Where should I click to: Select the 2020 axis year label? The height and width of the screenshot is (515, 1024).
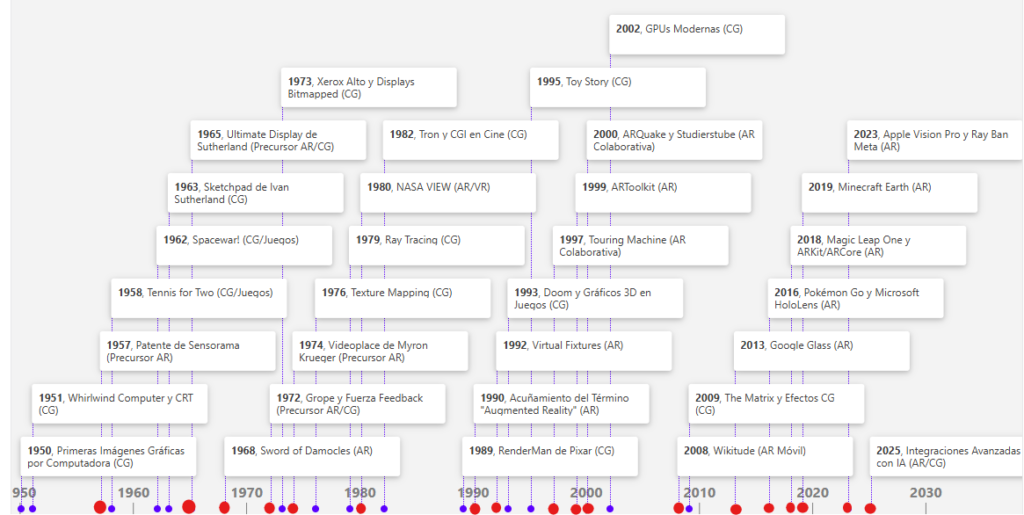coord(812,493)
